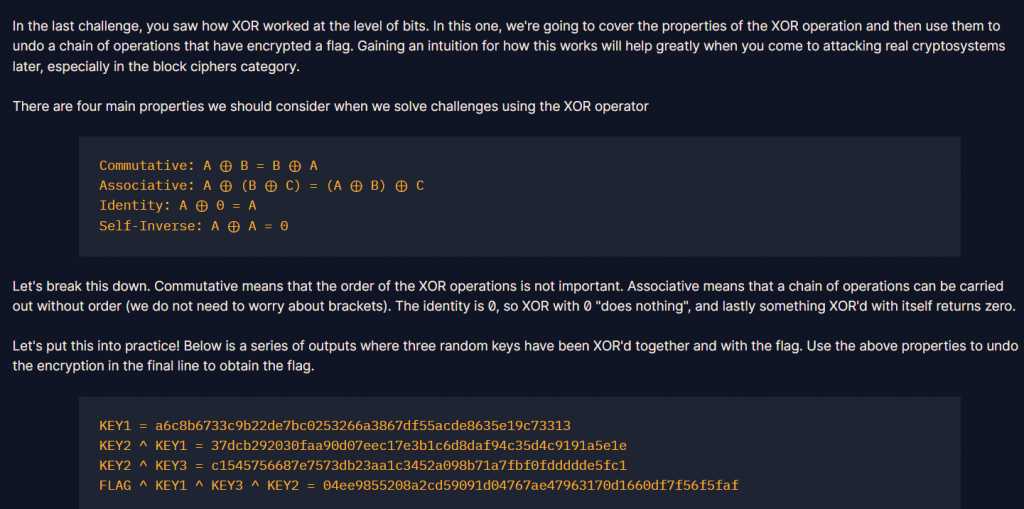Screen dimensions: 1024x509
Task: Click the hex string starting with a6c8b6733c
Action: click(363, 426)
